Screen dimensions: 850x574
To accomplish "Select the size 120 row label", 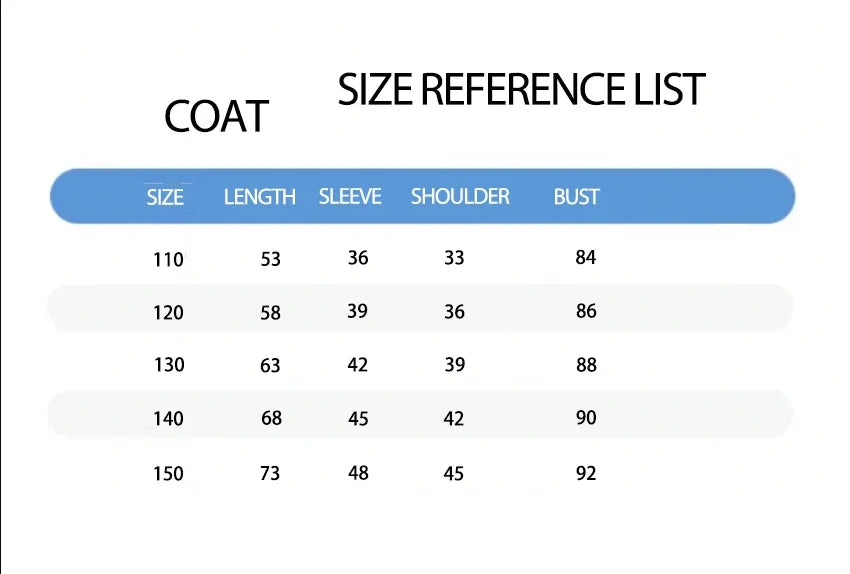I will [x=168, y=313].
